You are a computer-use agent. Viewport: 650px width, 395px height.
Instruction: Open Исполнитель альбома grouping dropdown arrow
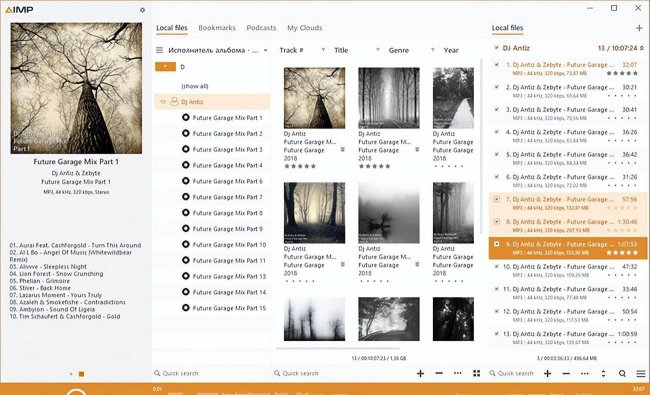point(265,51)
